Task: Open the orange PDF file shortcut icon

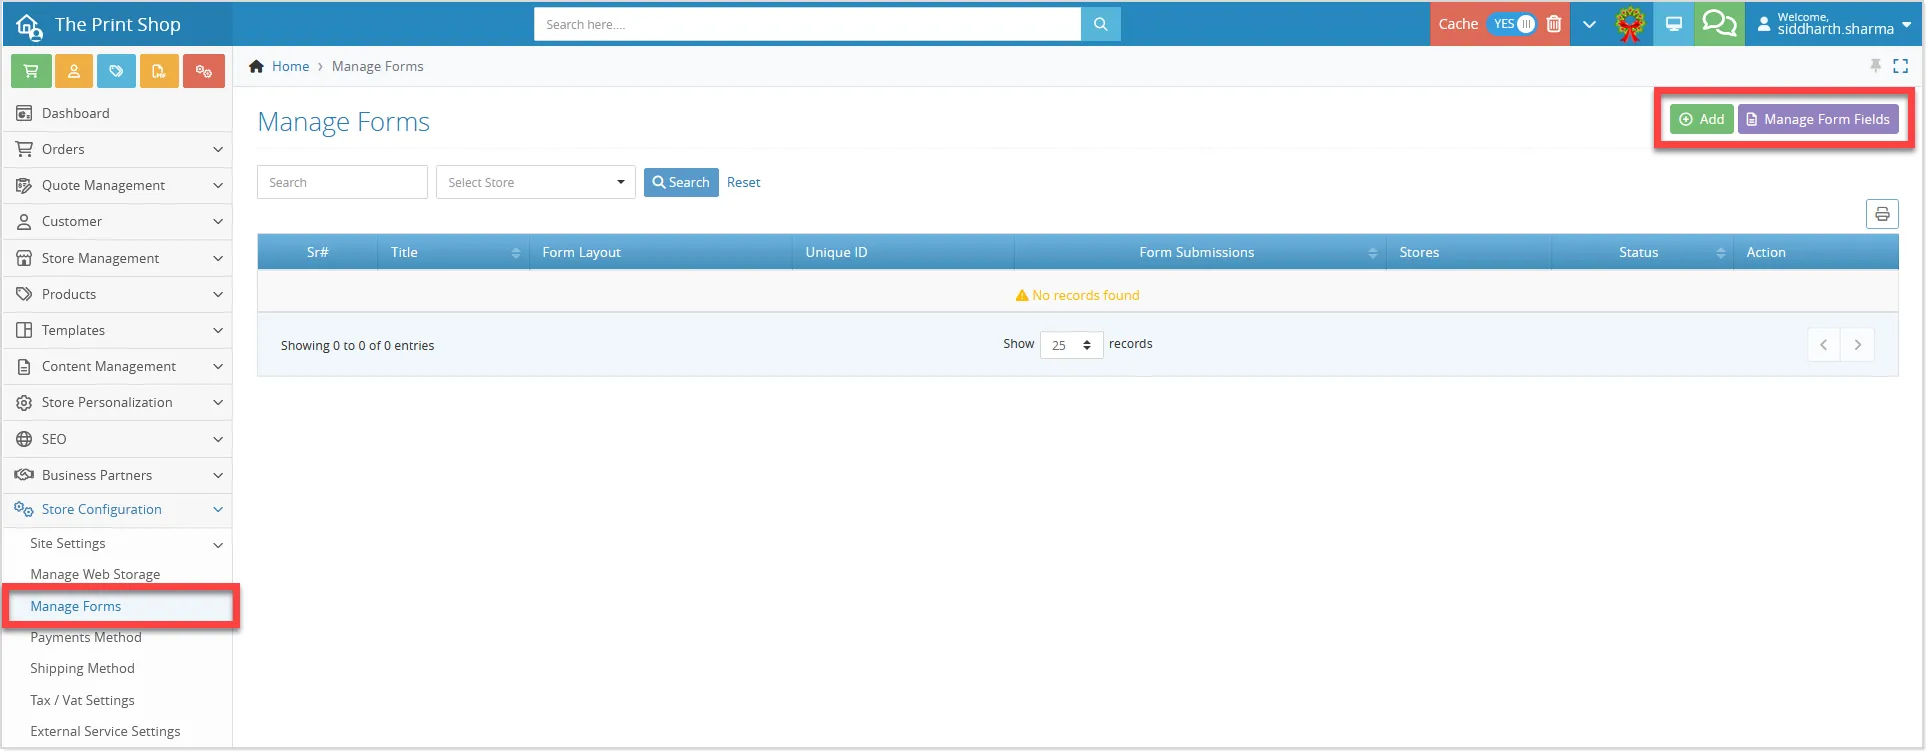Action: 159,71
